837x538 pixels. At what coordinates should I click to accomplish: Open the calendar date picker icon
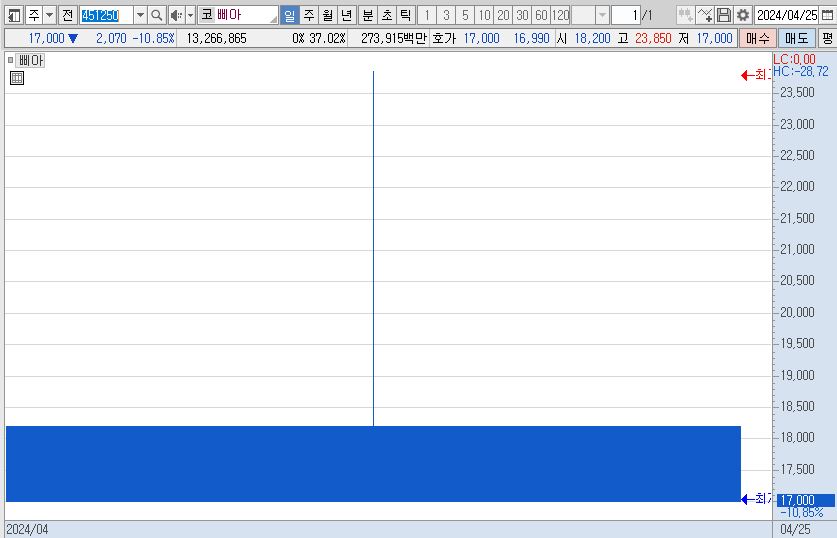(827, 15)
